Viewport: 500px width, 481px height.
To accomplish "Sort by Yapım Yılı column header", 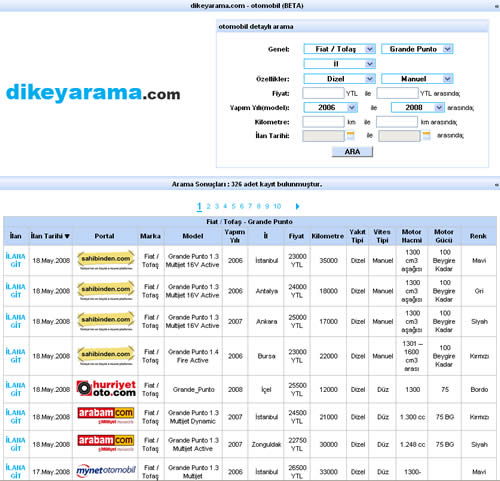I will [235, 236].
